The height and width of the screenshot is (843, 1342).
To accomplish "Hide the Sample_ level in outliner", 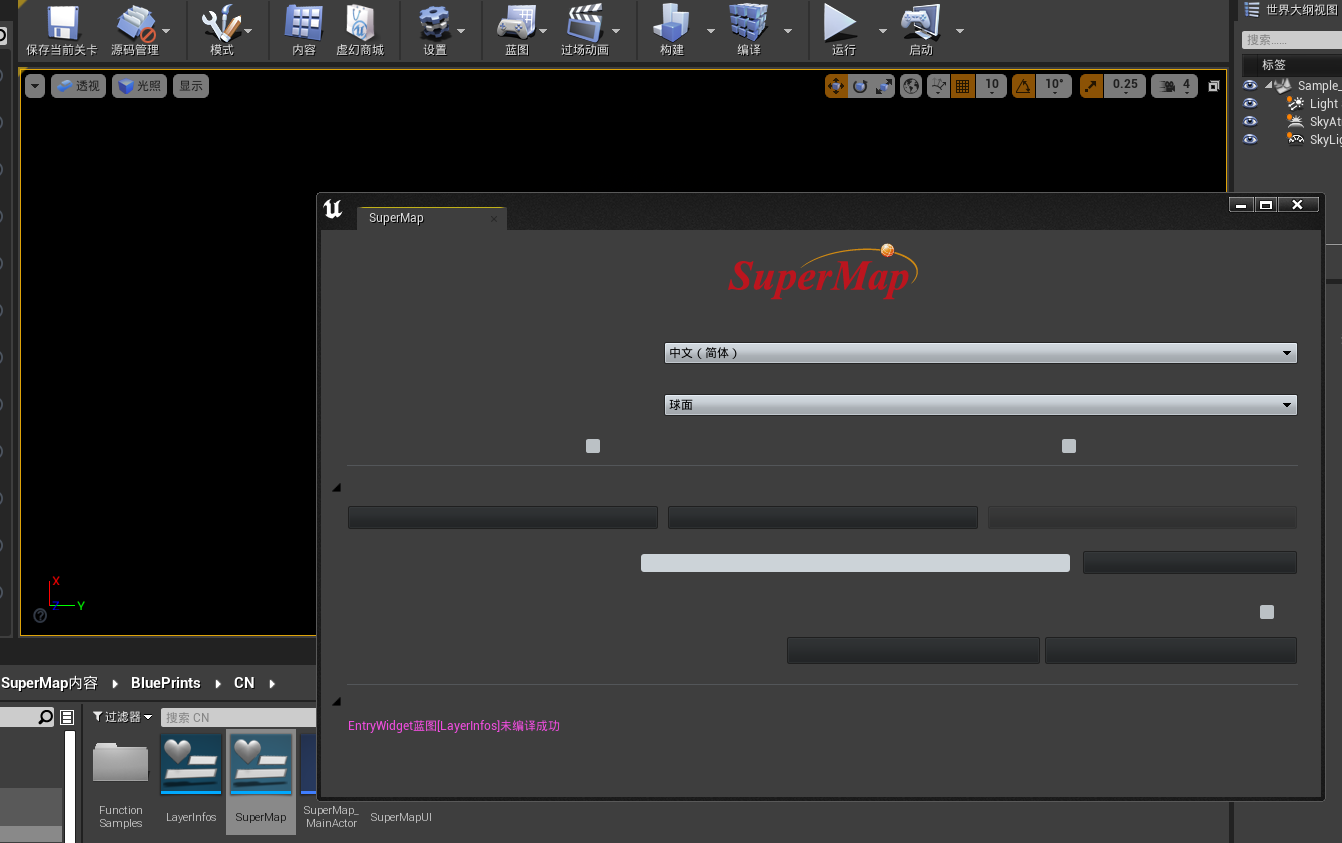I will click(x=1250, y=85).
